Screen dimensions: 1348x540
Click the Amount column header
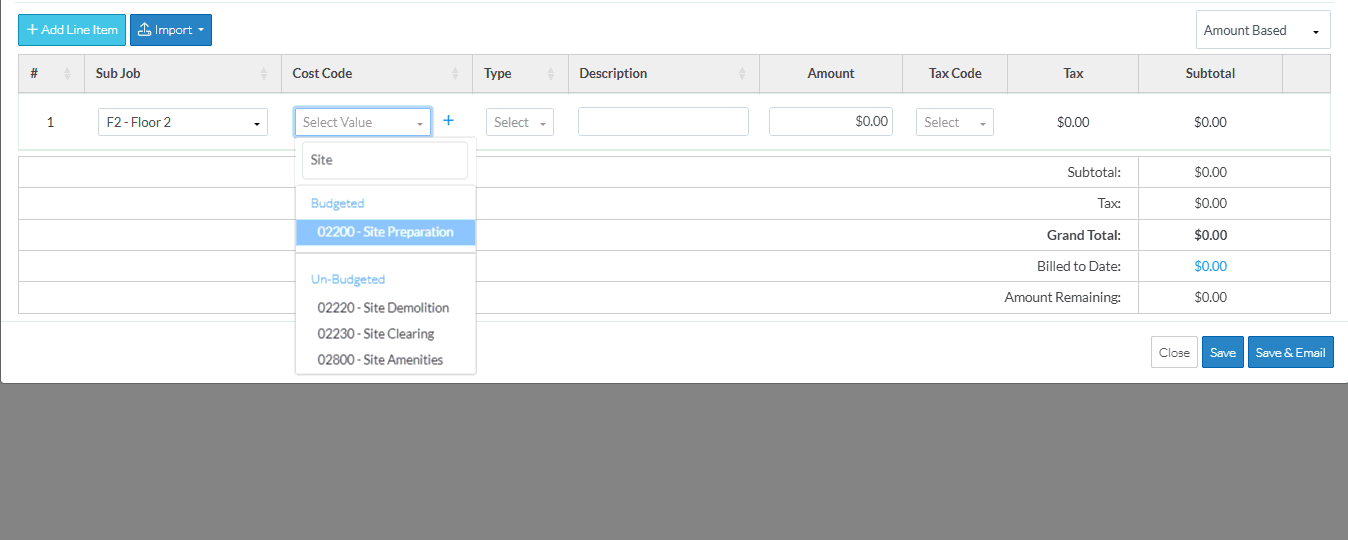coord(831,74)
